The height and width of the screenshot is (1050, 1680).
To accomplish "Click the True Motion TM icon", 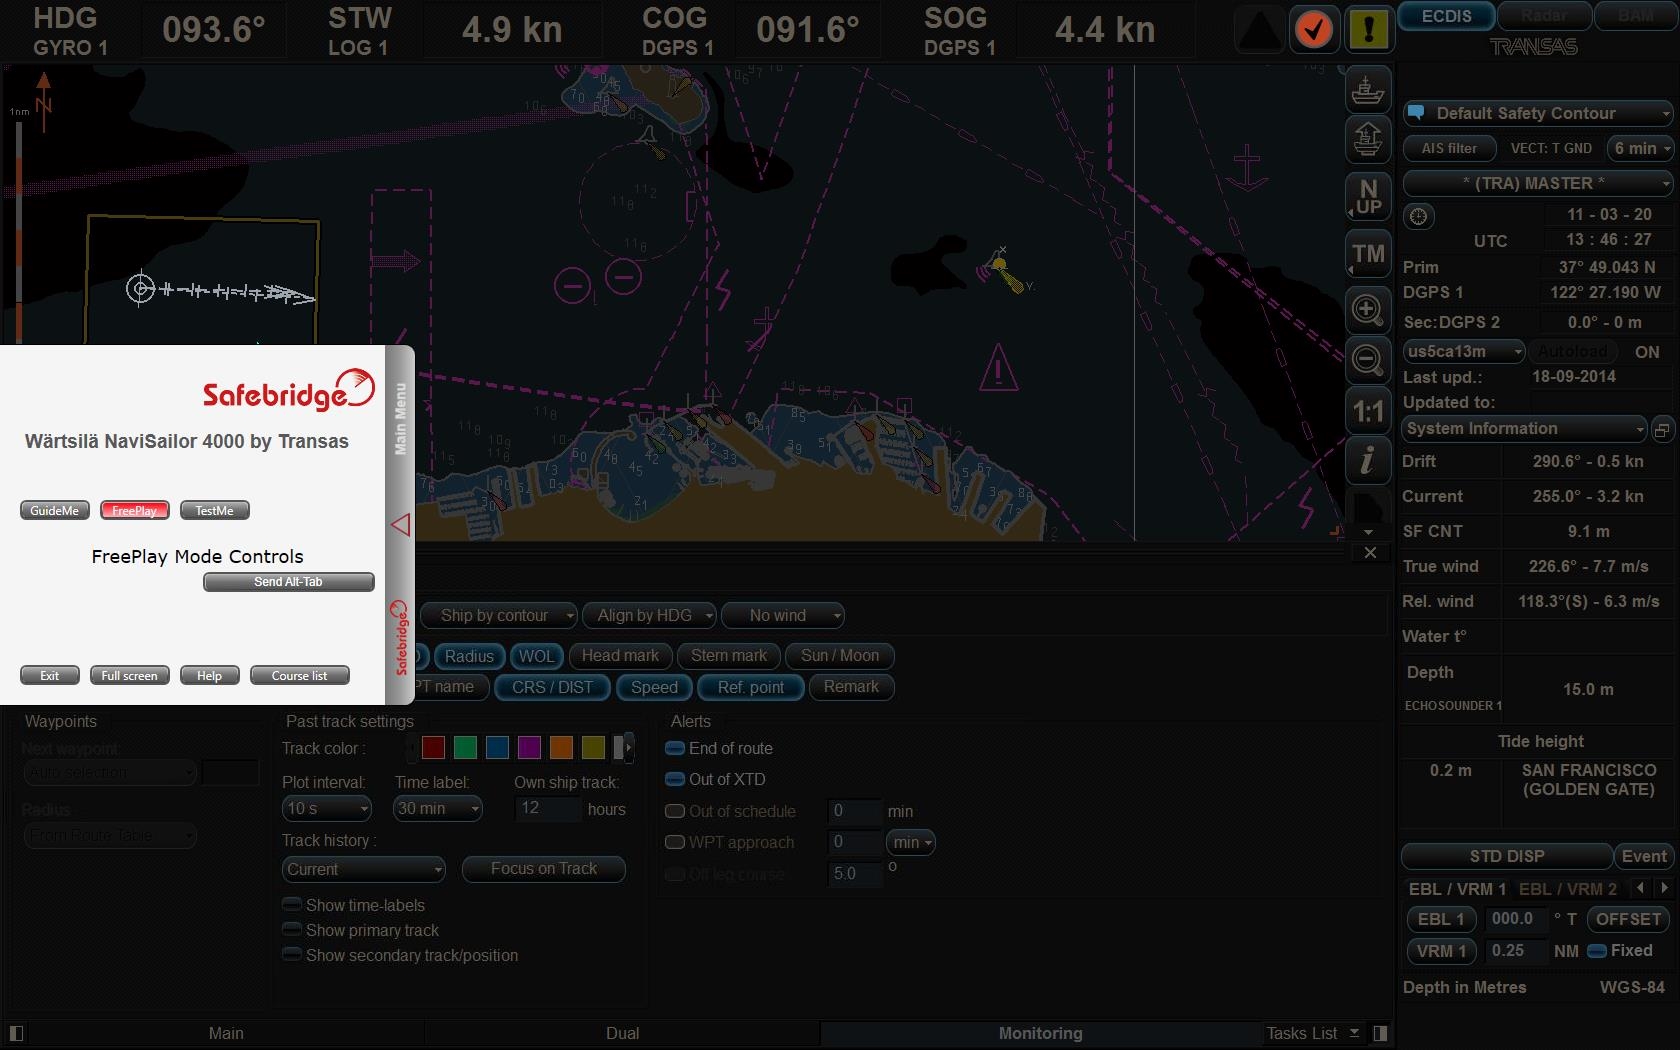I will pos(1367,254).
